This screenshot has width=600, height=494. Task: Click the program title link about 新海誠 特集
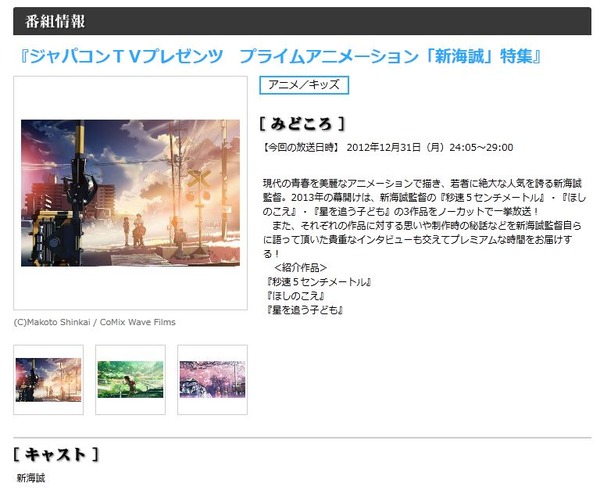tap(280, 56)
